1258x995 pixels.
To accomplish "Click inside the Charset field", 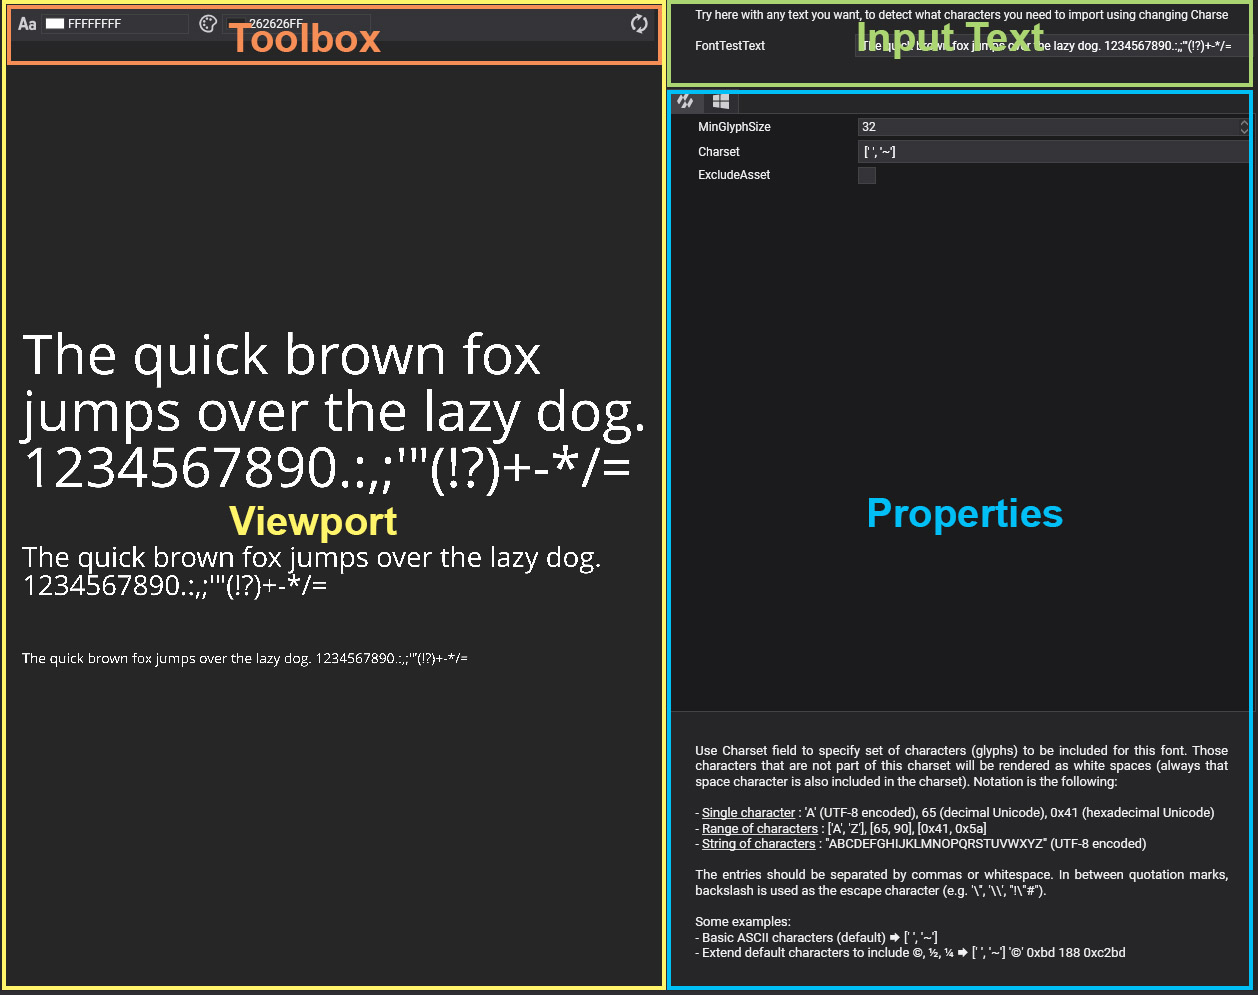I will tap(1050, 152).
